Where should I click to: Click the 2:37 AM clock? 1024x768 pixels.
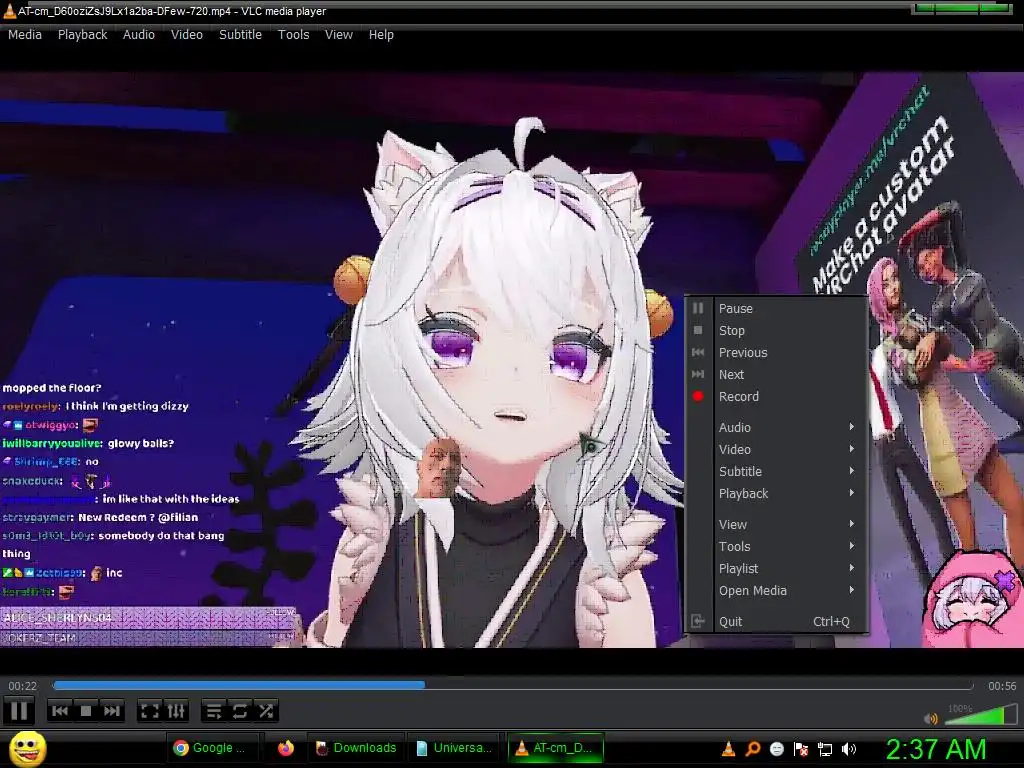coord(935,749)
